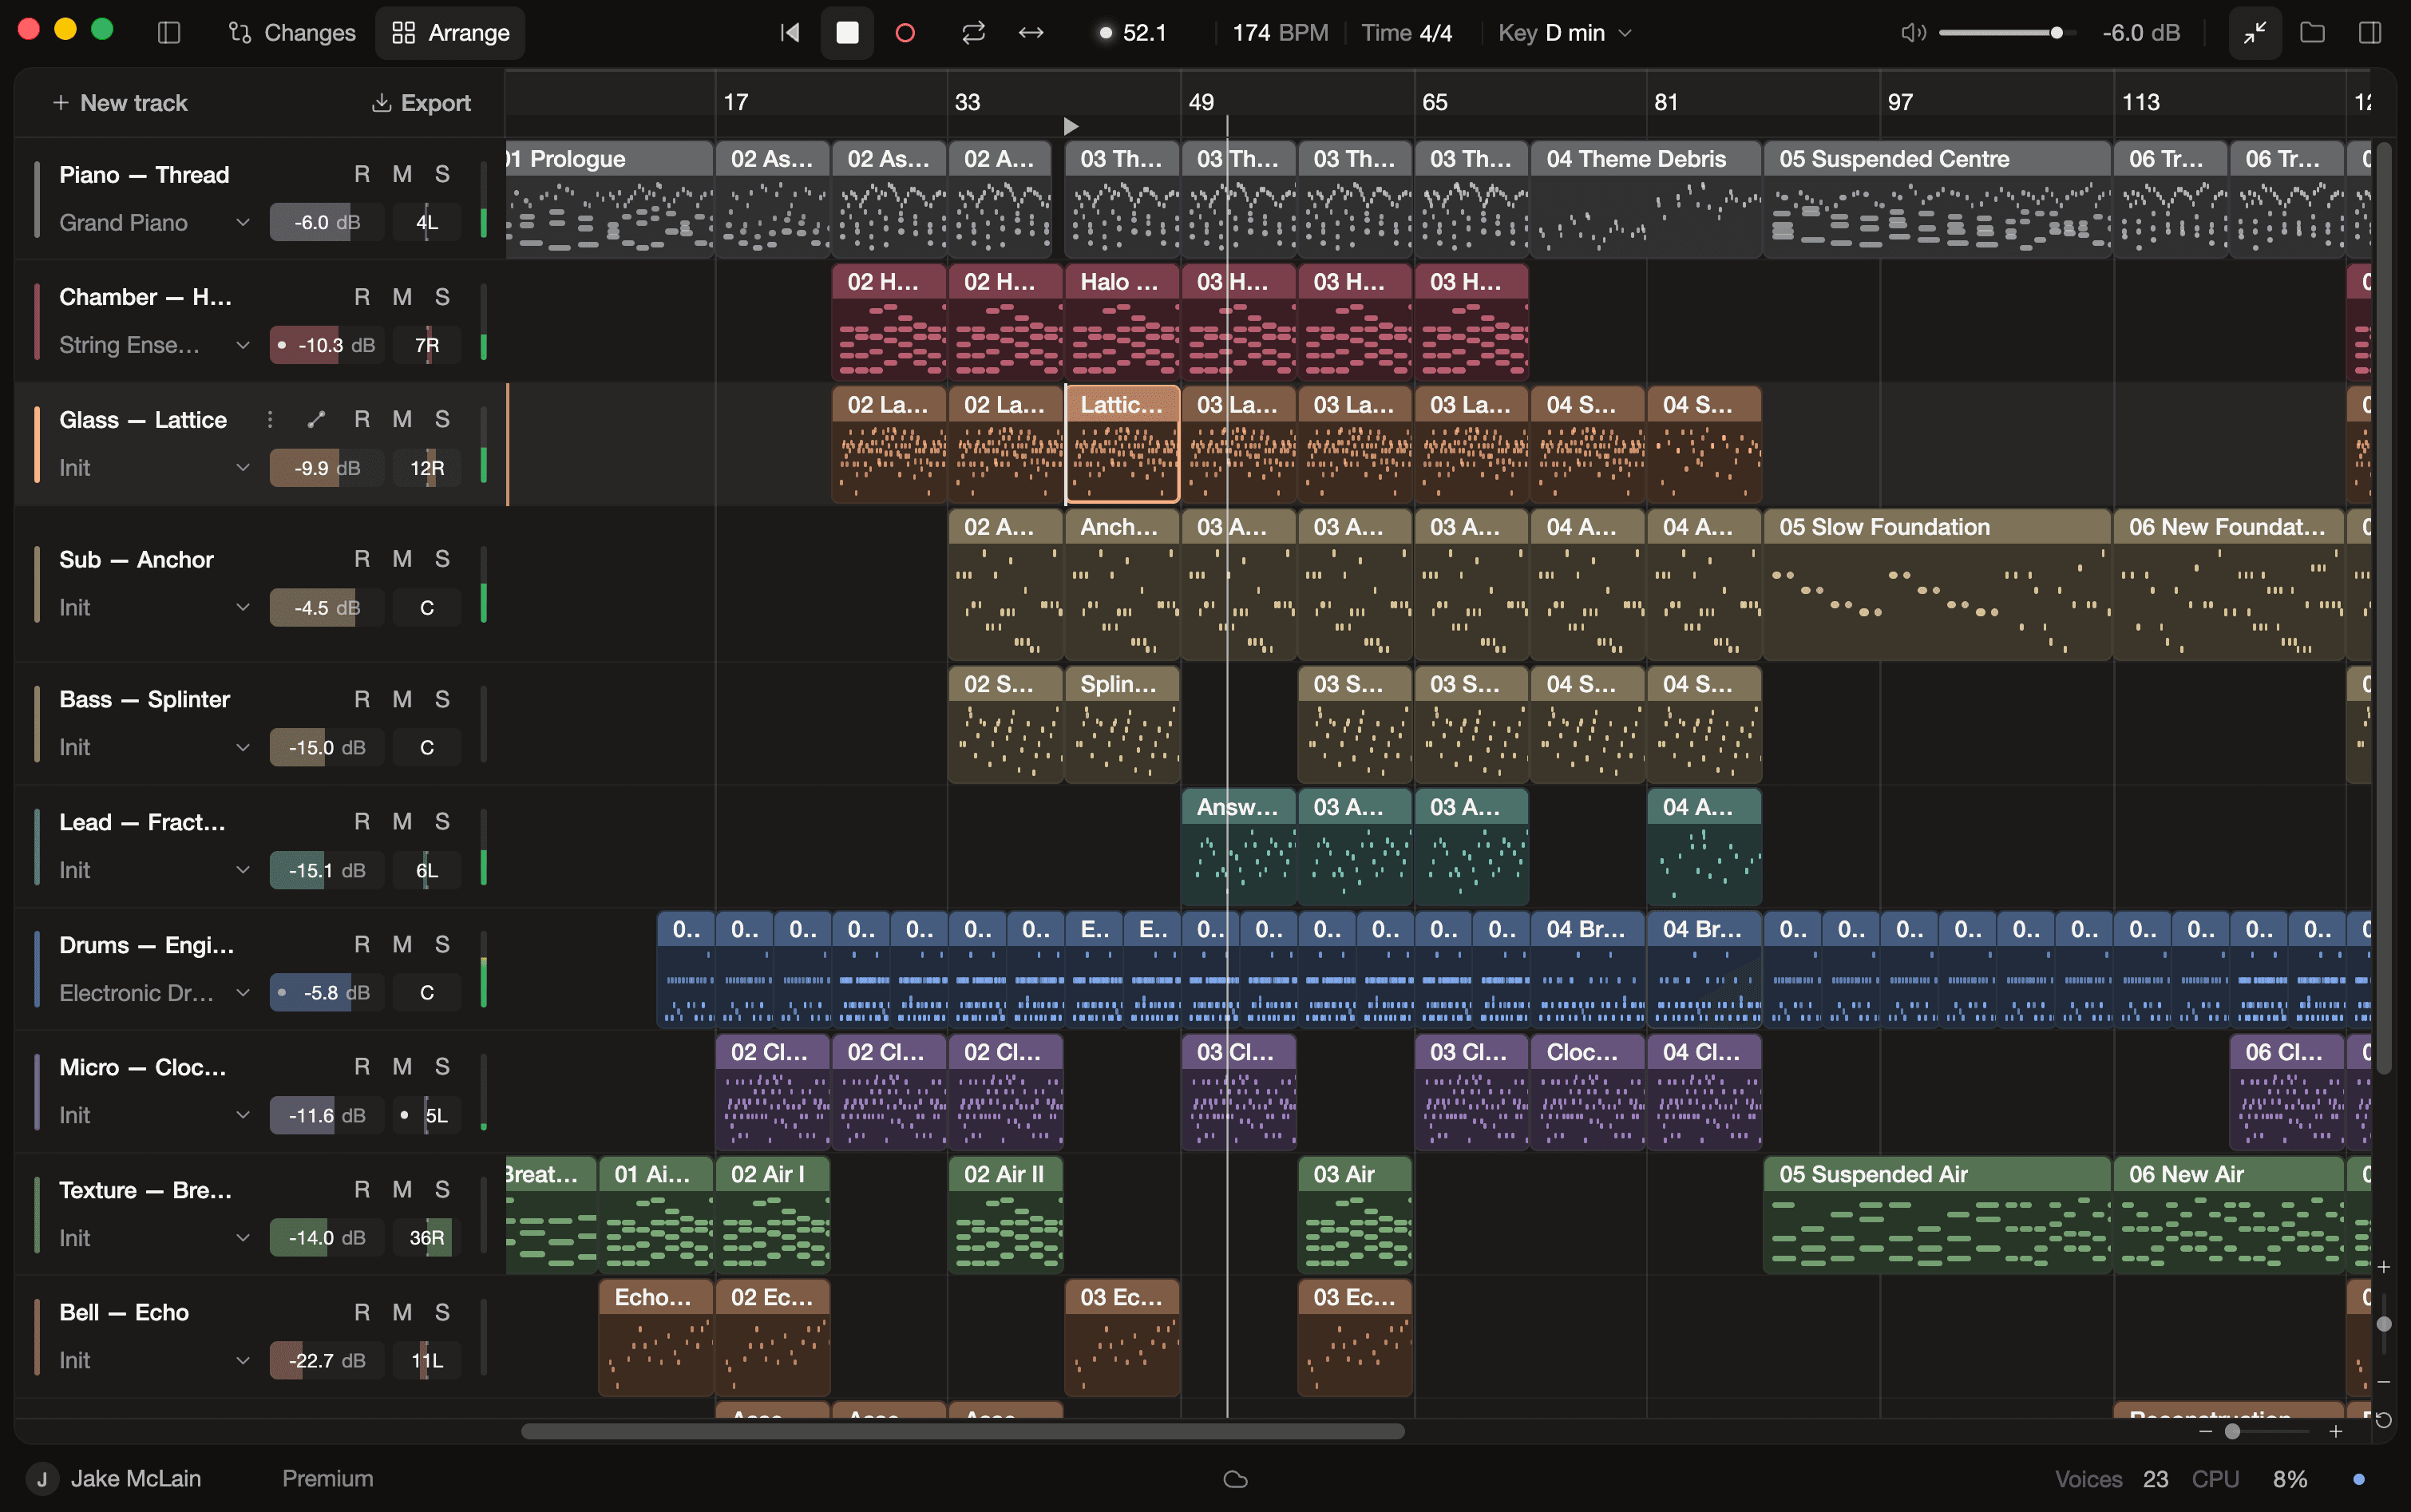This screenshot has width=2411, height=1512.
Task: Toggle loop playback icon
Action: (973, 33)
